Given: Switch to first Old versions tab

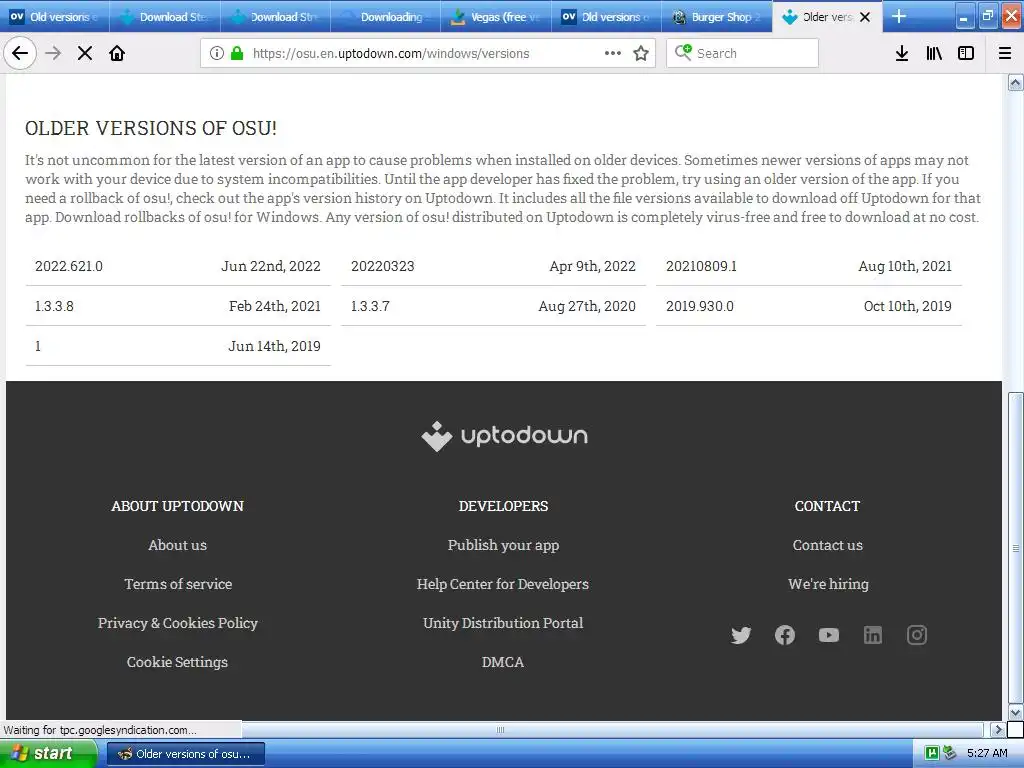Looking at the screenshot, I should coord(55,17).
